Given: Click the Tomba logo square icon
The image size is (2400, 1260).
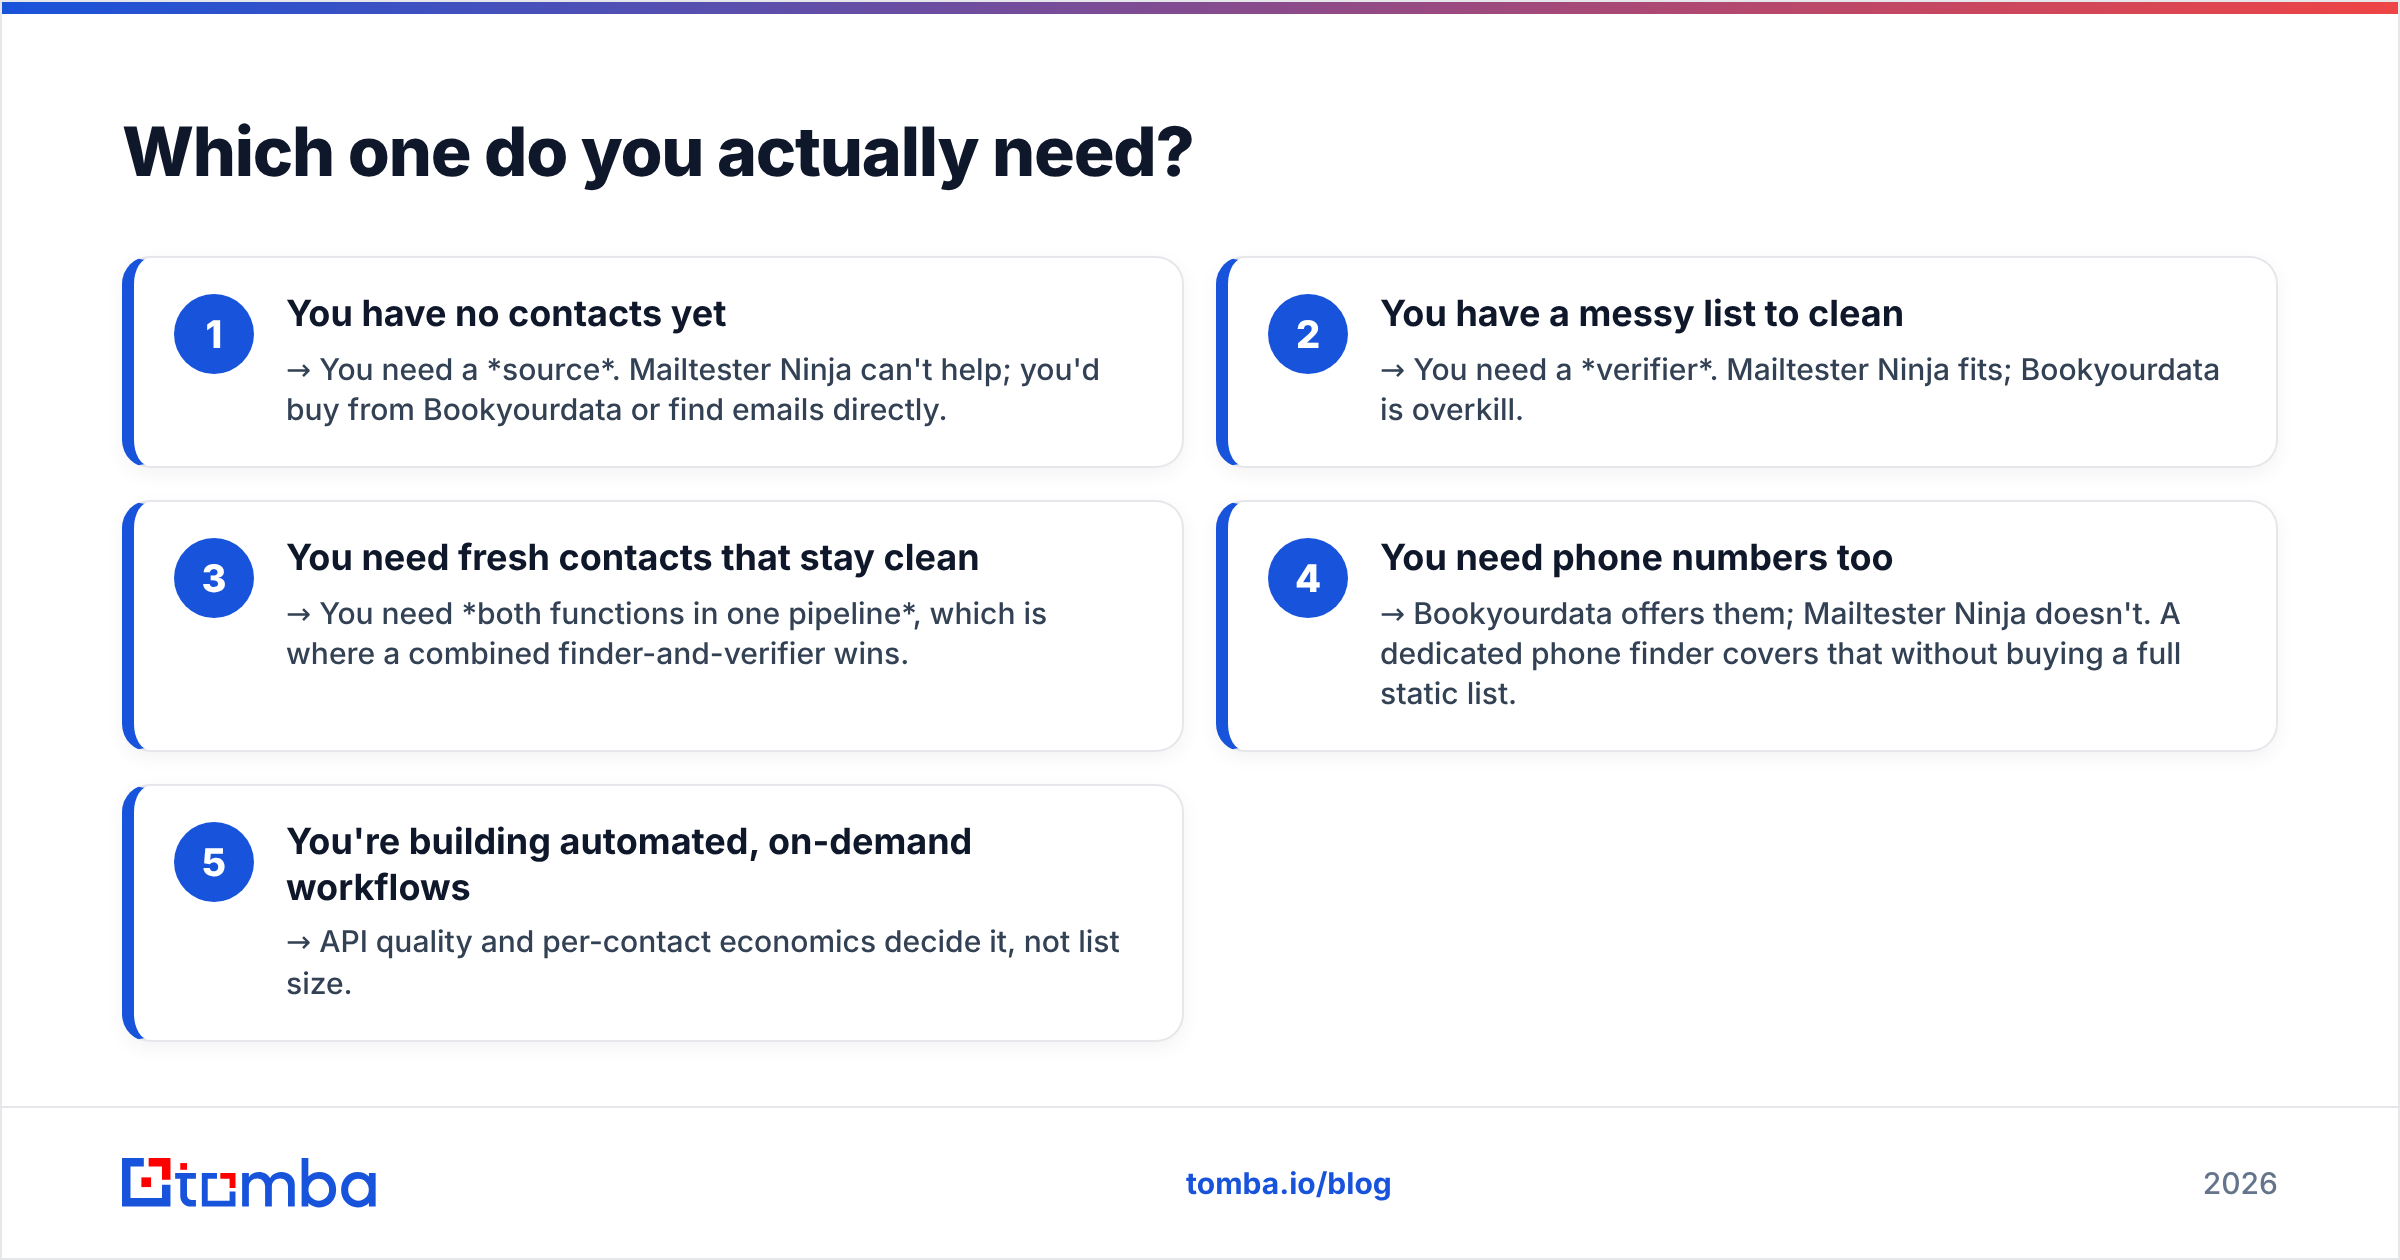Looking at the screenshot, I should (x=147, y=1182).
